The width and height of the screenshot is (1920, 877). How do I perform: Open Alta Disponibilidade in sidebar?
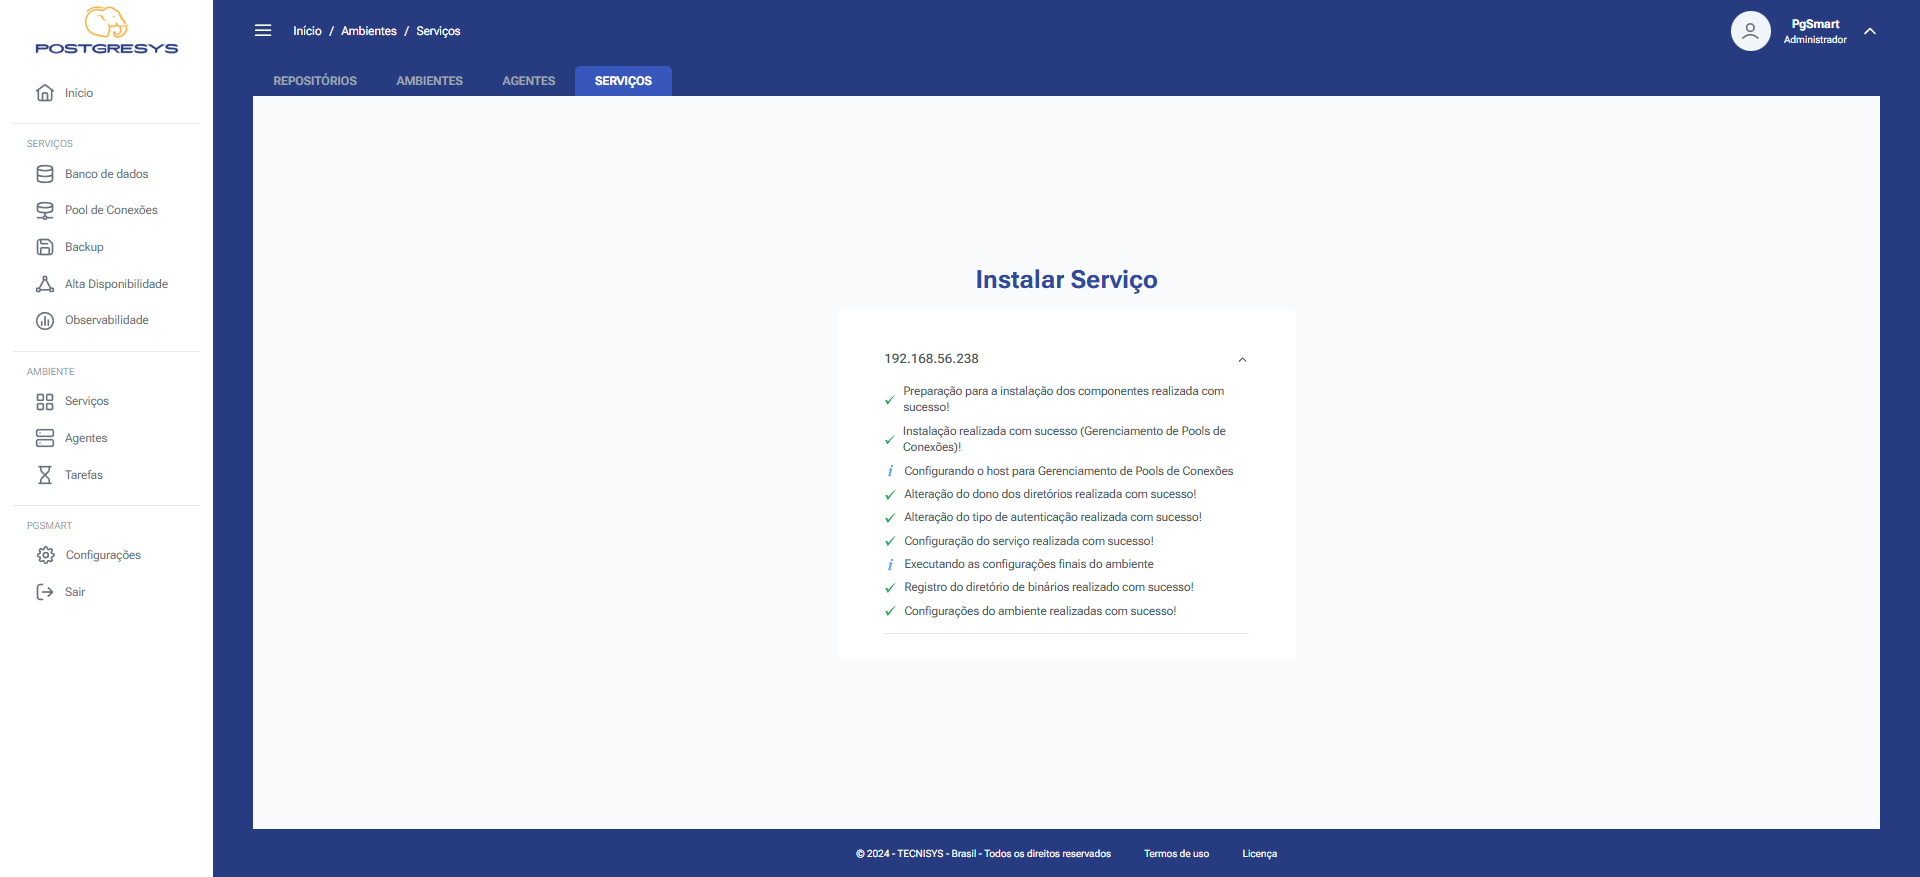[x=116, y=284]
